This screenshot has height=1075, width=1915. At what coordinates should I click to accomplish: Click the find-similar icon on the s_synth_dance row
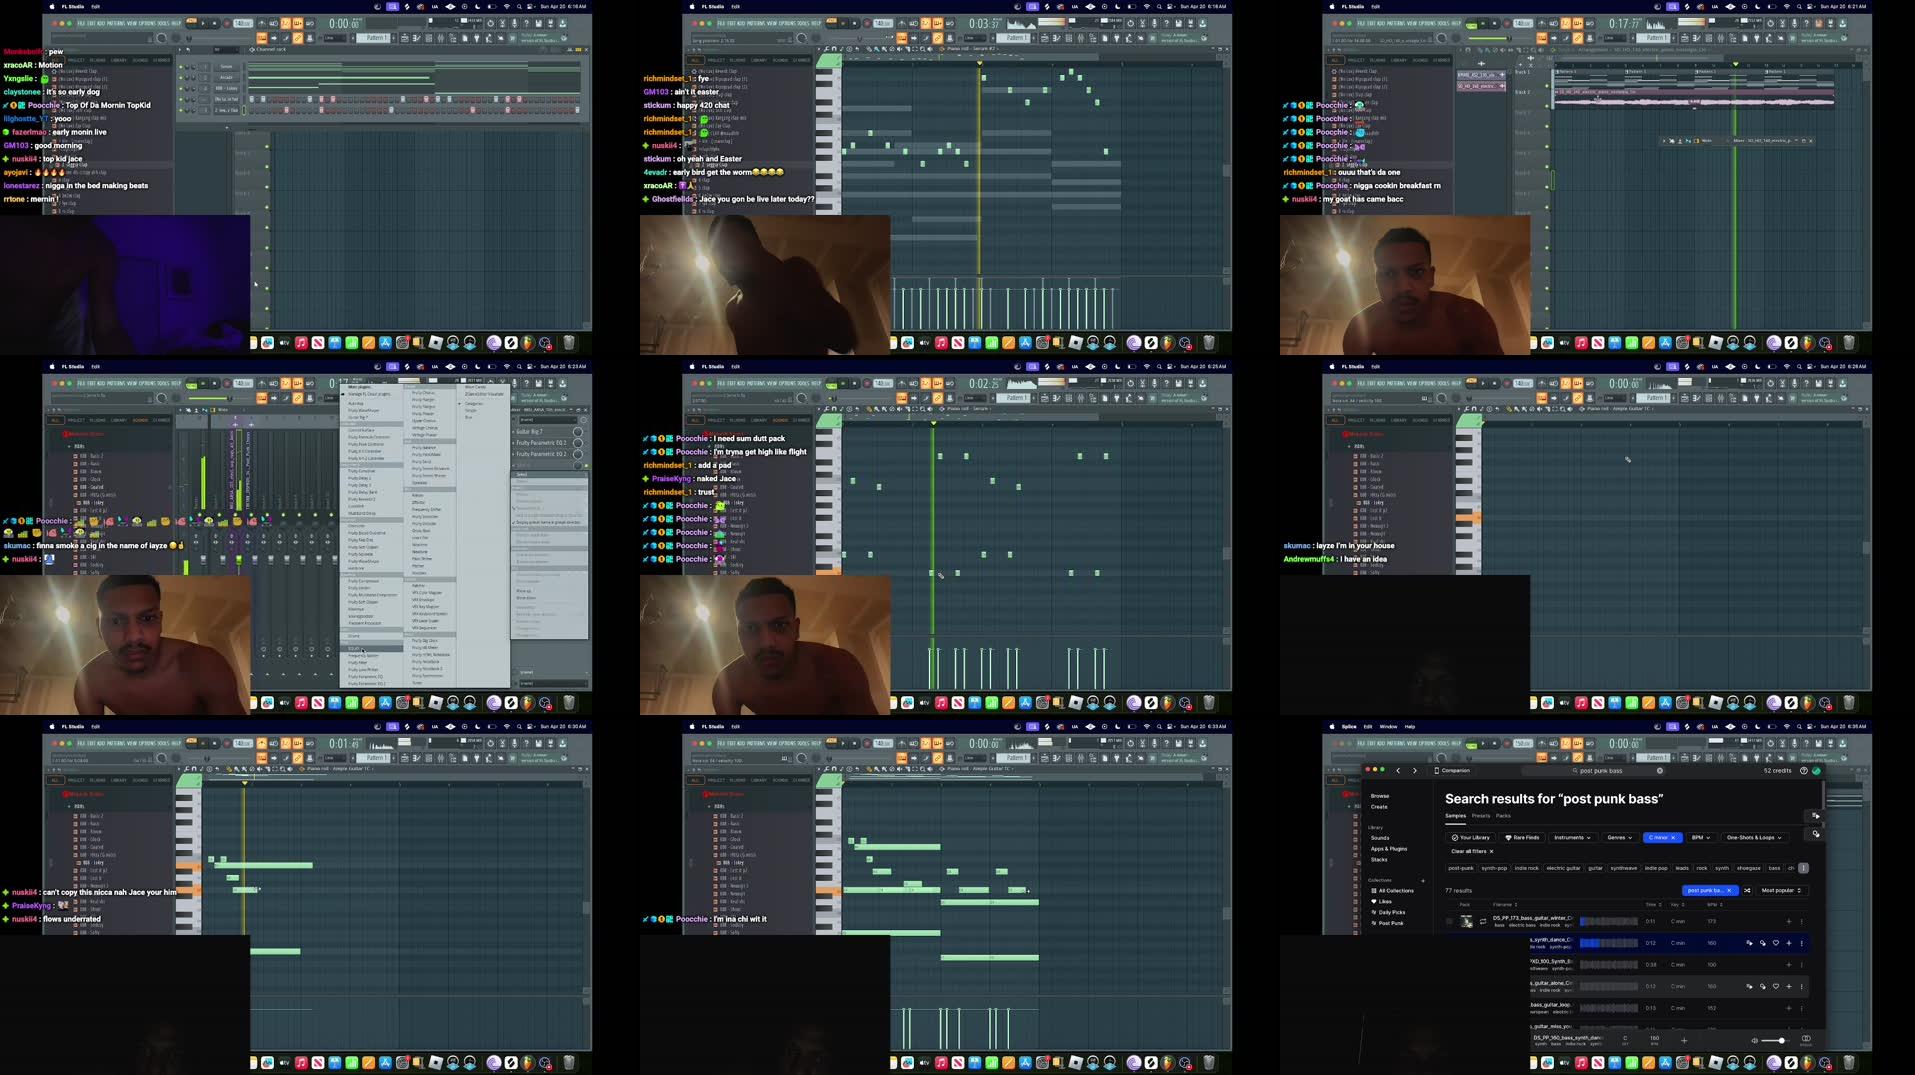point(1763,943)
